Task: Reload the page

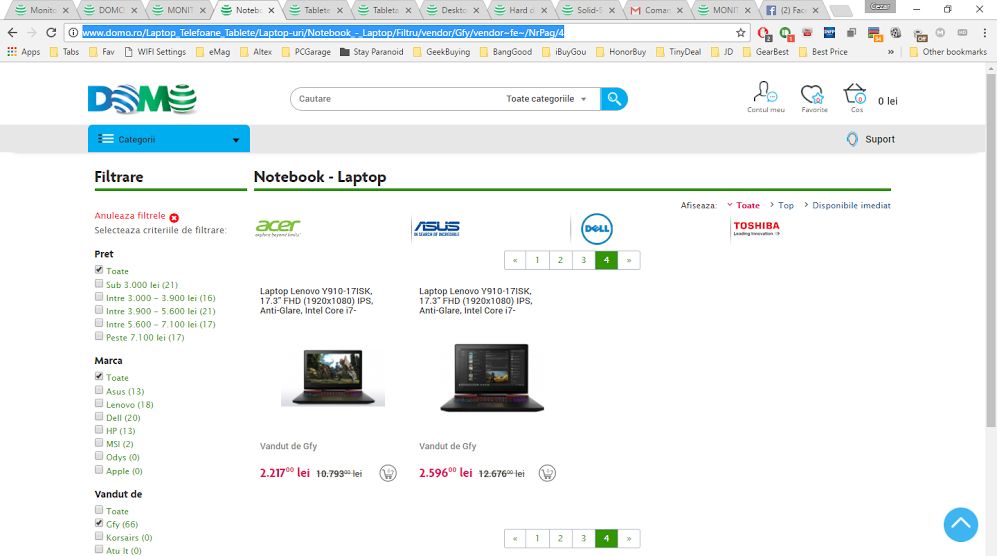Action: click(52, 32)
